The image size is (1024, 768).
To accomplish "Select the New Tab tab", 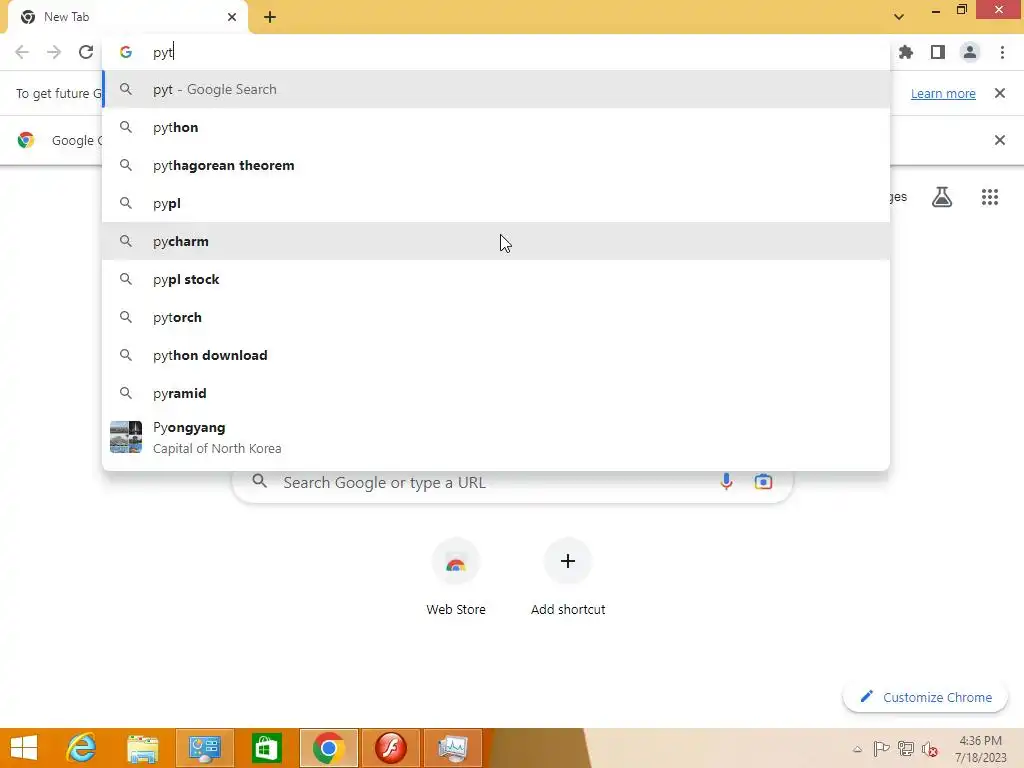I will point(127,18).
